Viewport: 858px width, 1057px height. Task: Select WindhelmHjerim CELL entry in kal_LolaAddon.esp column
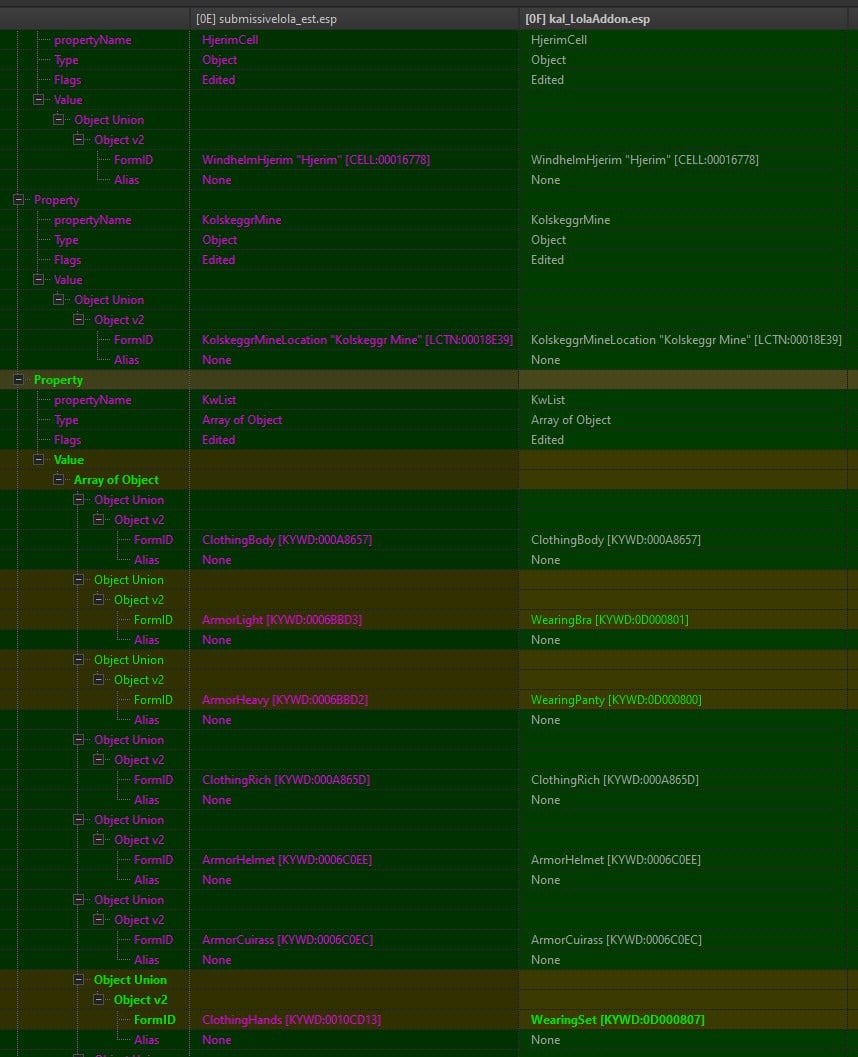click(x=644, y=160)
